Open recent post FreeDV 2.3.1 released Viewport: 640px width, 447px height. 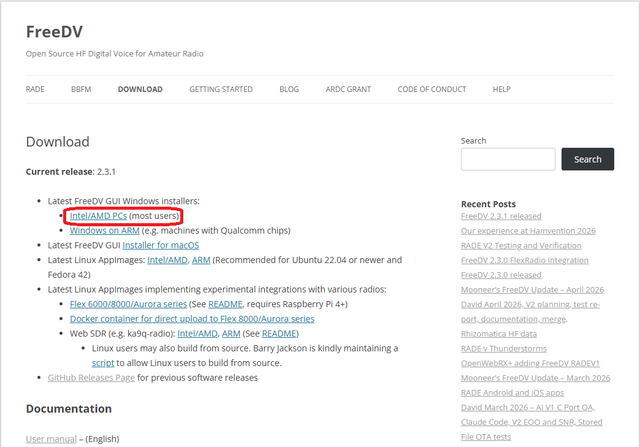tap(501, 216)
